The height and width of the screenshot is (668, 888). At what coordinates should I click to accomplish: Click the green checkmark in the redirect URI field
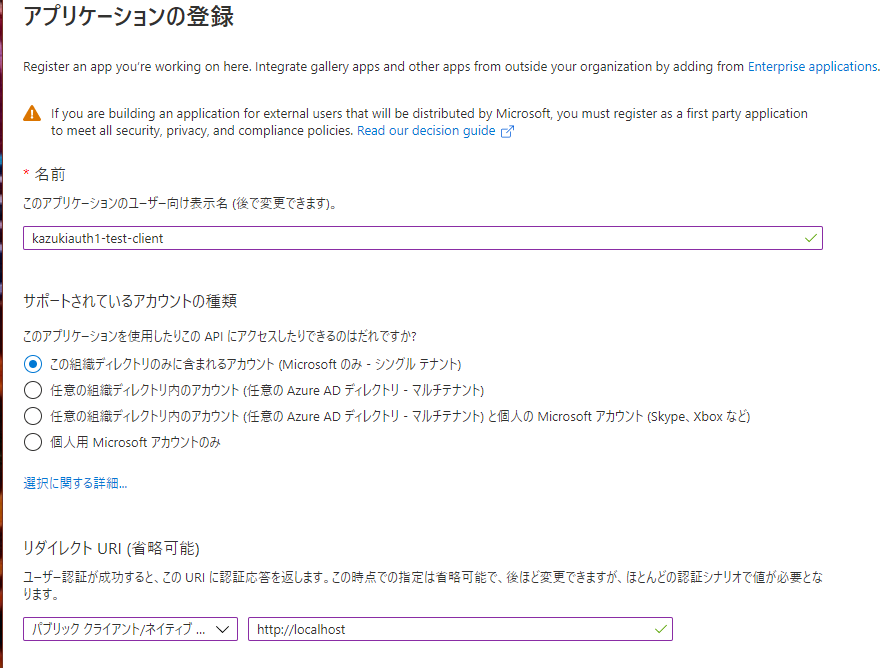point(660,629)
